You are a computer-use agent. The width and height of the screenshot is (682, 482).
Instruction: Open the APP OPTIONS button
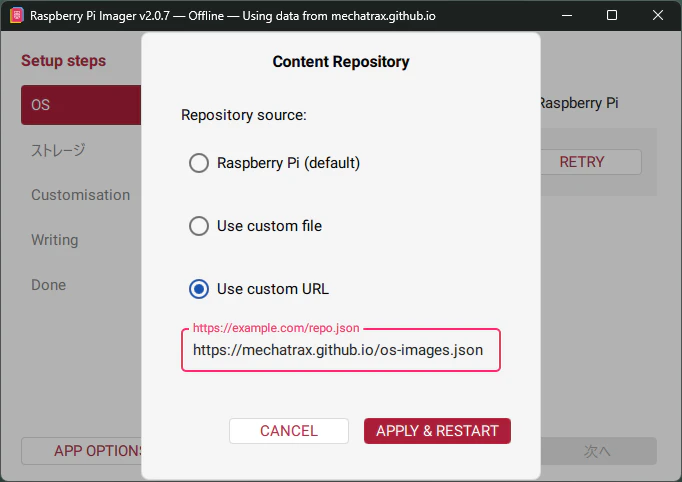[82, 451]
